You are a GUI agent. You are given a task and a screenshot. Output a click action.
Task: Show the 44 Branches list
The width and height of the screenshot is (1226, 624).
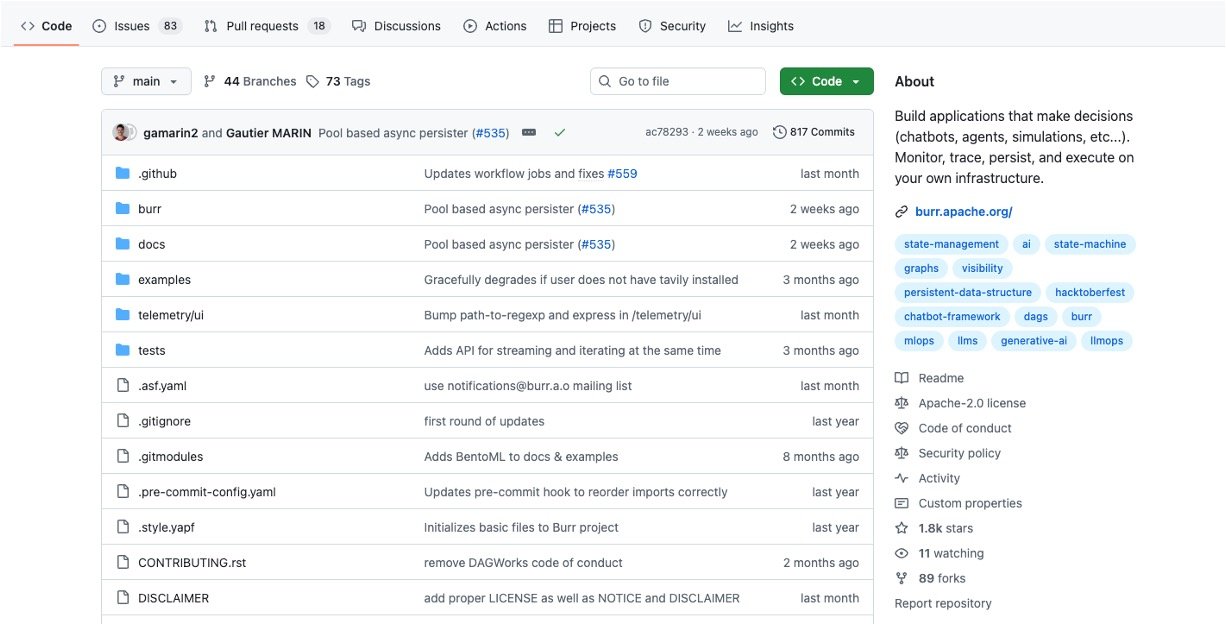coord(250,82)
